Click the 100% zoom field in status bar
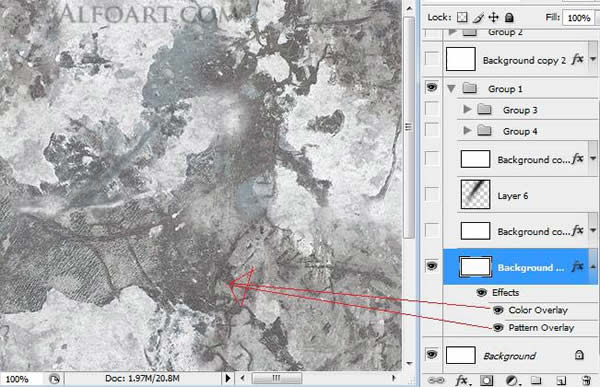600x387 pixels. [x=19, y=379]
